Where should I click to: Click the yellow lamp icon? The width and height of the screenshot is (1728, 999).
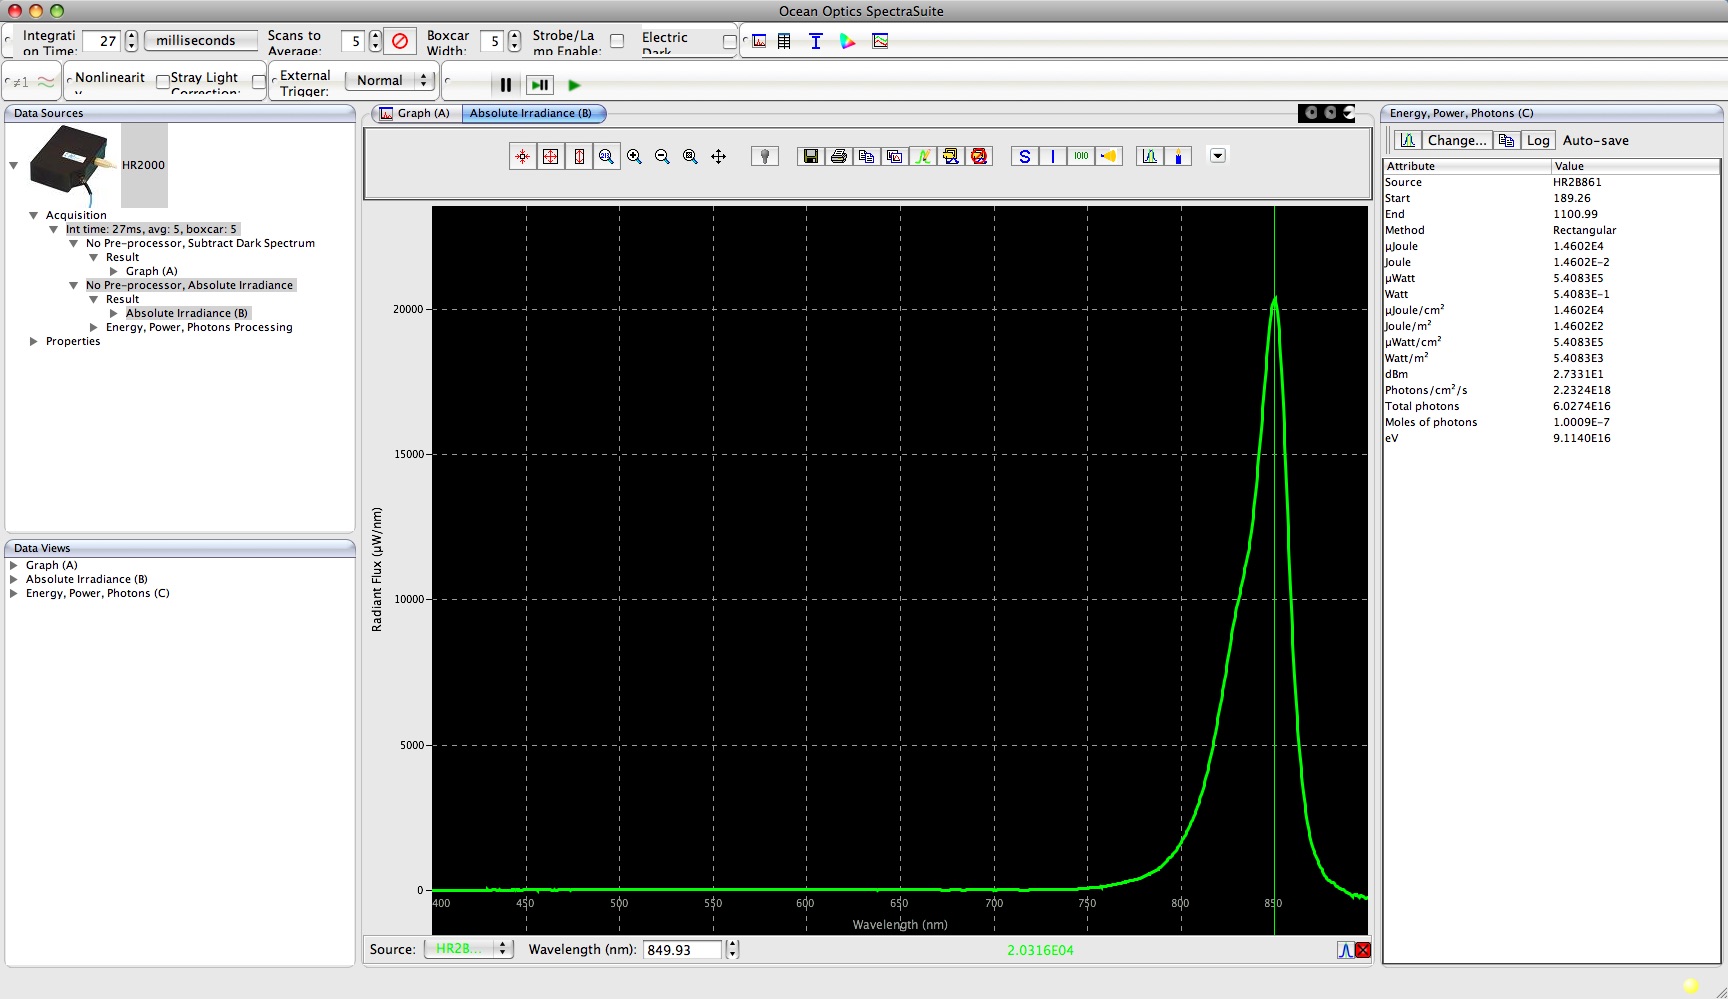pyautogui.click(x=1109, y=156)
